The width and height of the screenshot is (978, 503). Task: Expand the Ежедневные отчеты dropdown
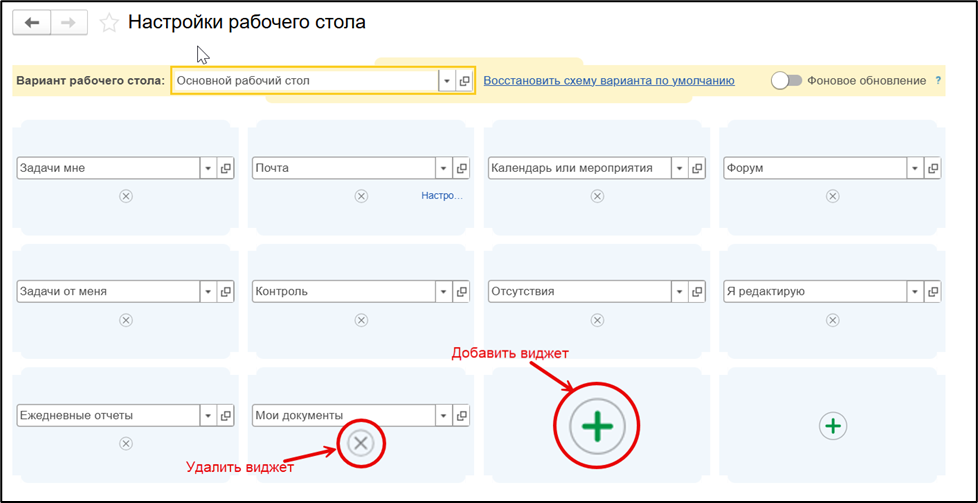[x=208, y=415]
